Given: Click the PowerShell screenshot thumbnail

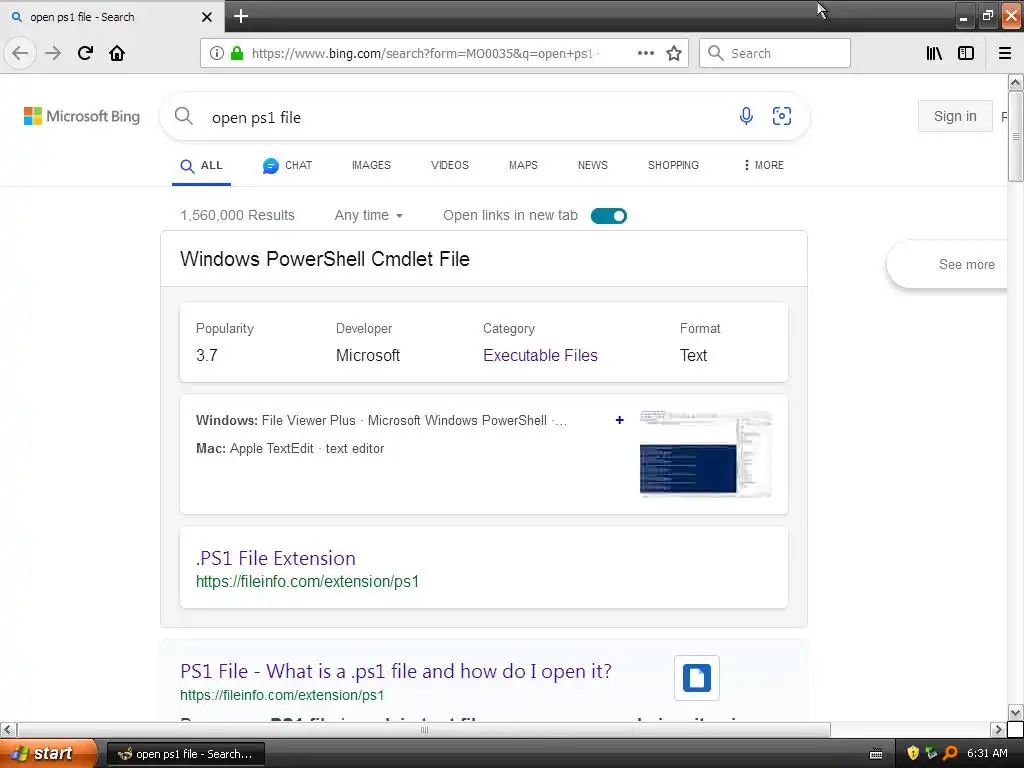Looking at the screenshot, I should pos(705,454).
